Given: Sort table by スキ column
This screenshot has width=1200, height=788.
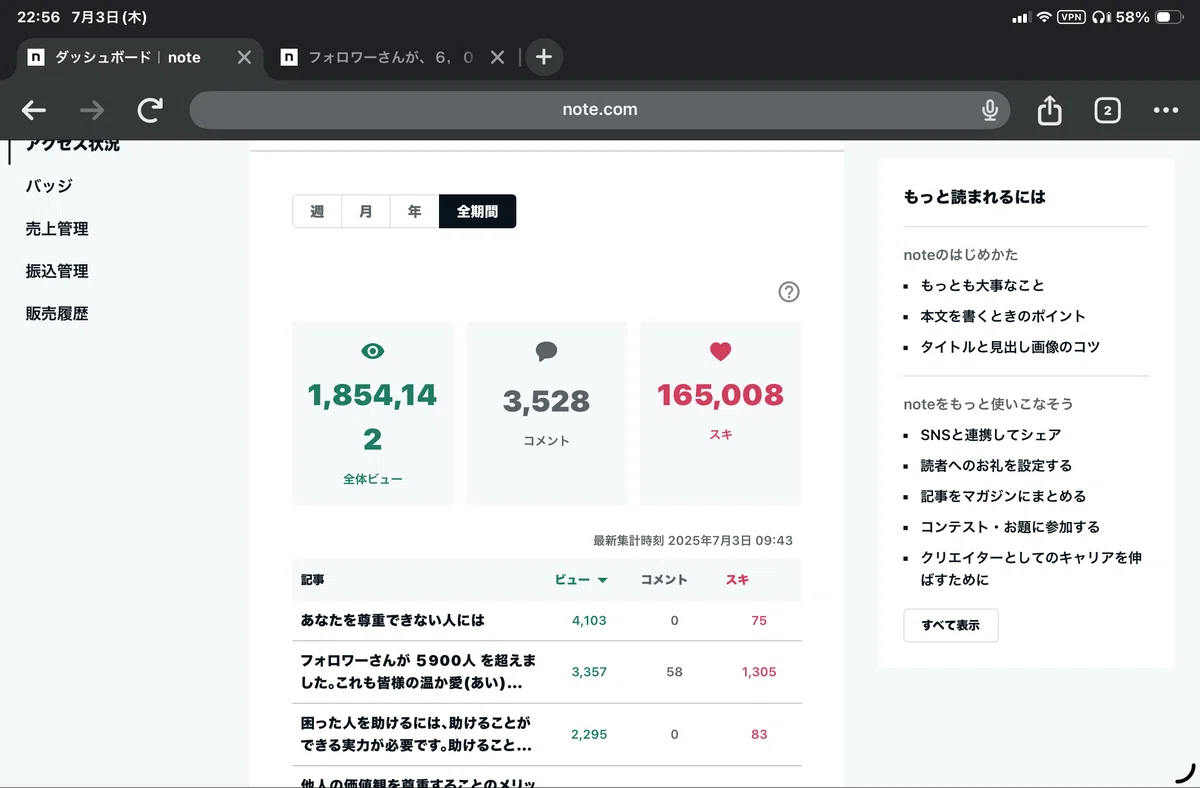Looking at the screenshot, I should click(737, 580).
